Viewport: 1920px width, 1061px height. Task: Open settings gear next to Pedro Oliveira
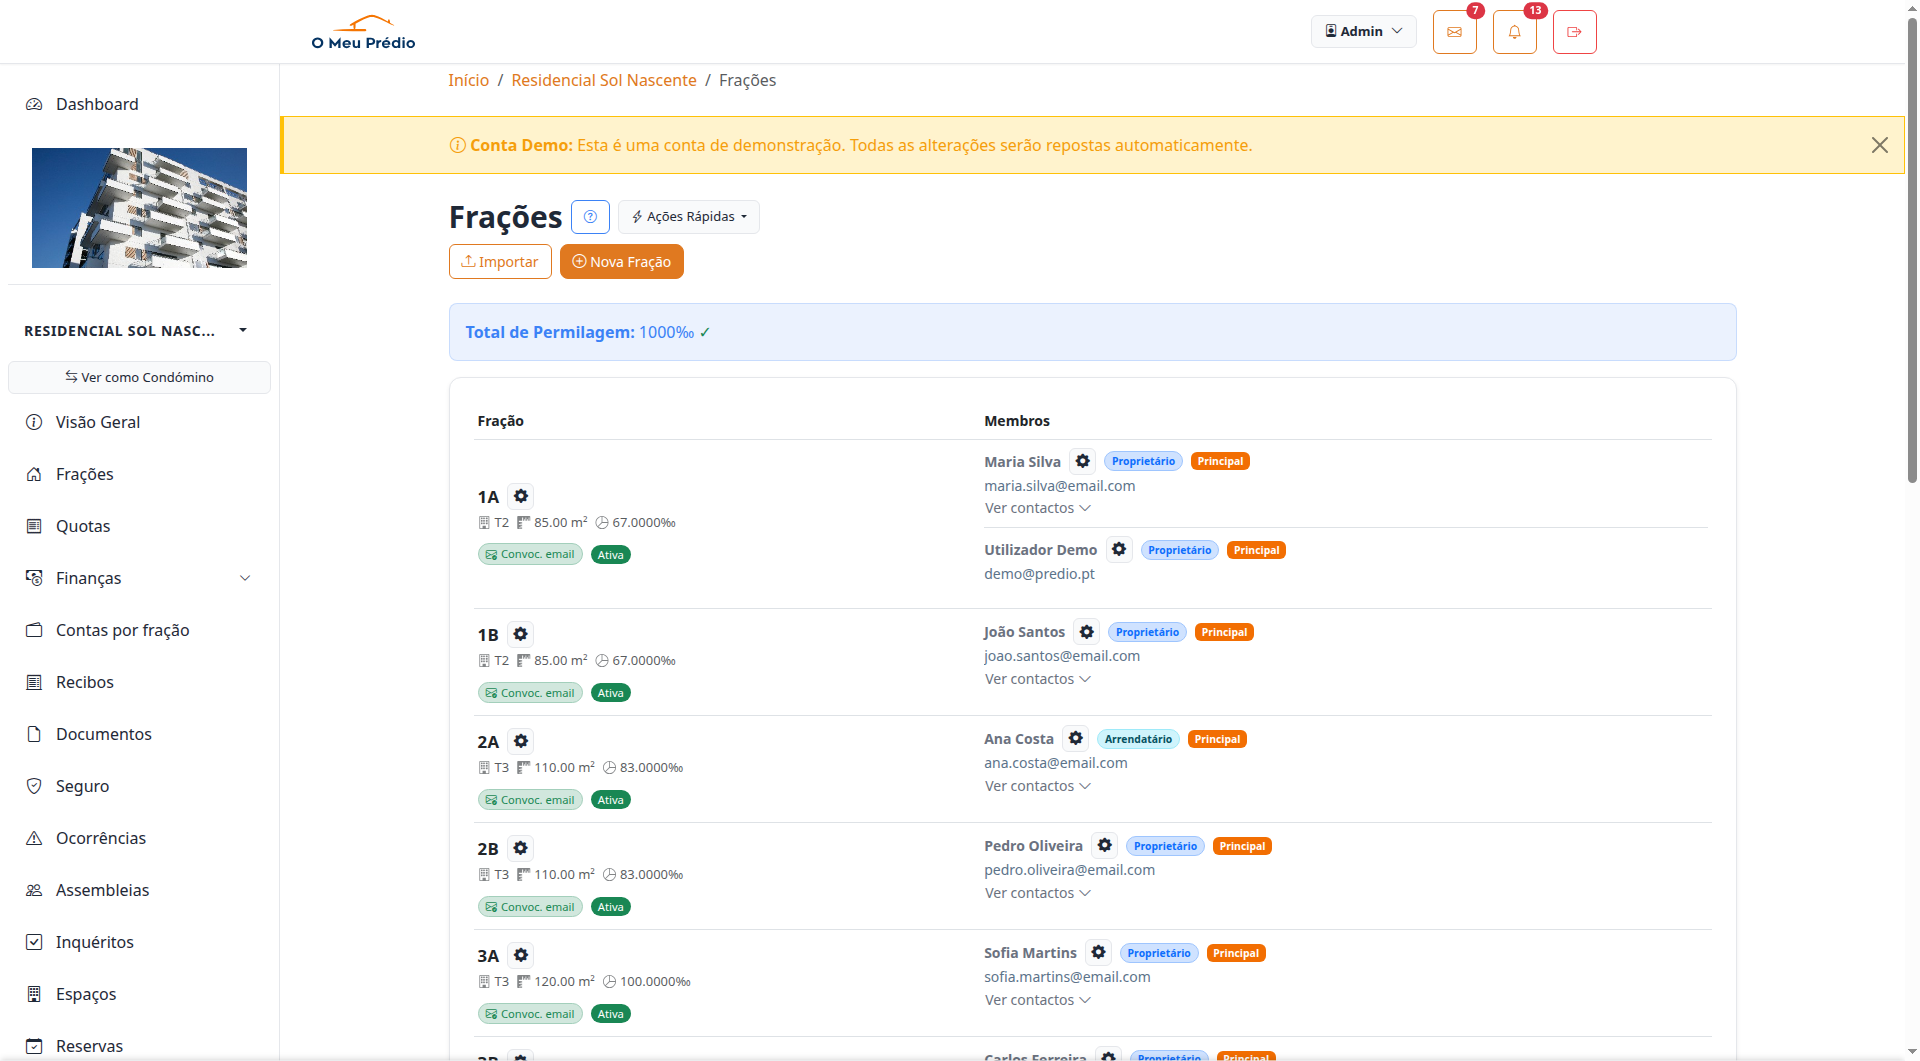tap(1103, 845)
